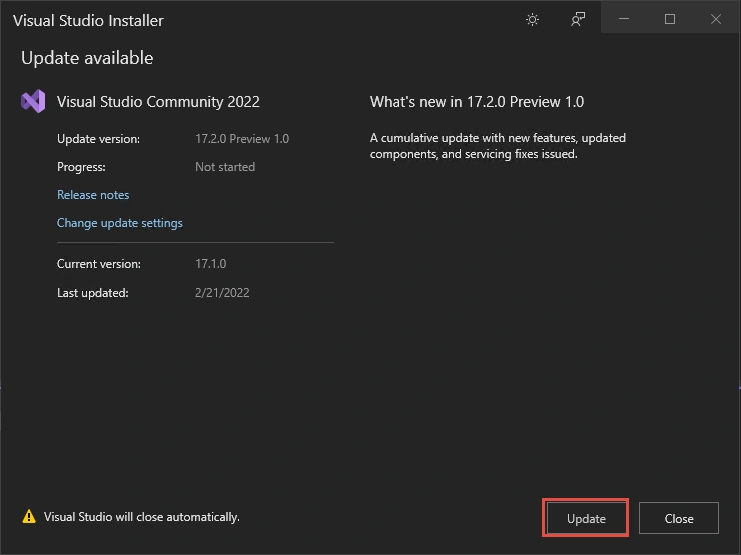Click the Not started progress status
This screenshot has height=555, width=741.
pyautogui.click(x=225, y=167)
